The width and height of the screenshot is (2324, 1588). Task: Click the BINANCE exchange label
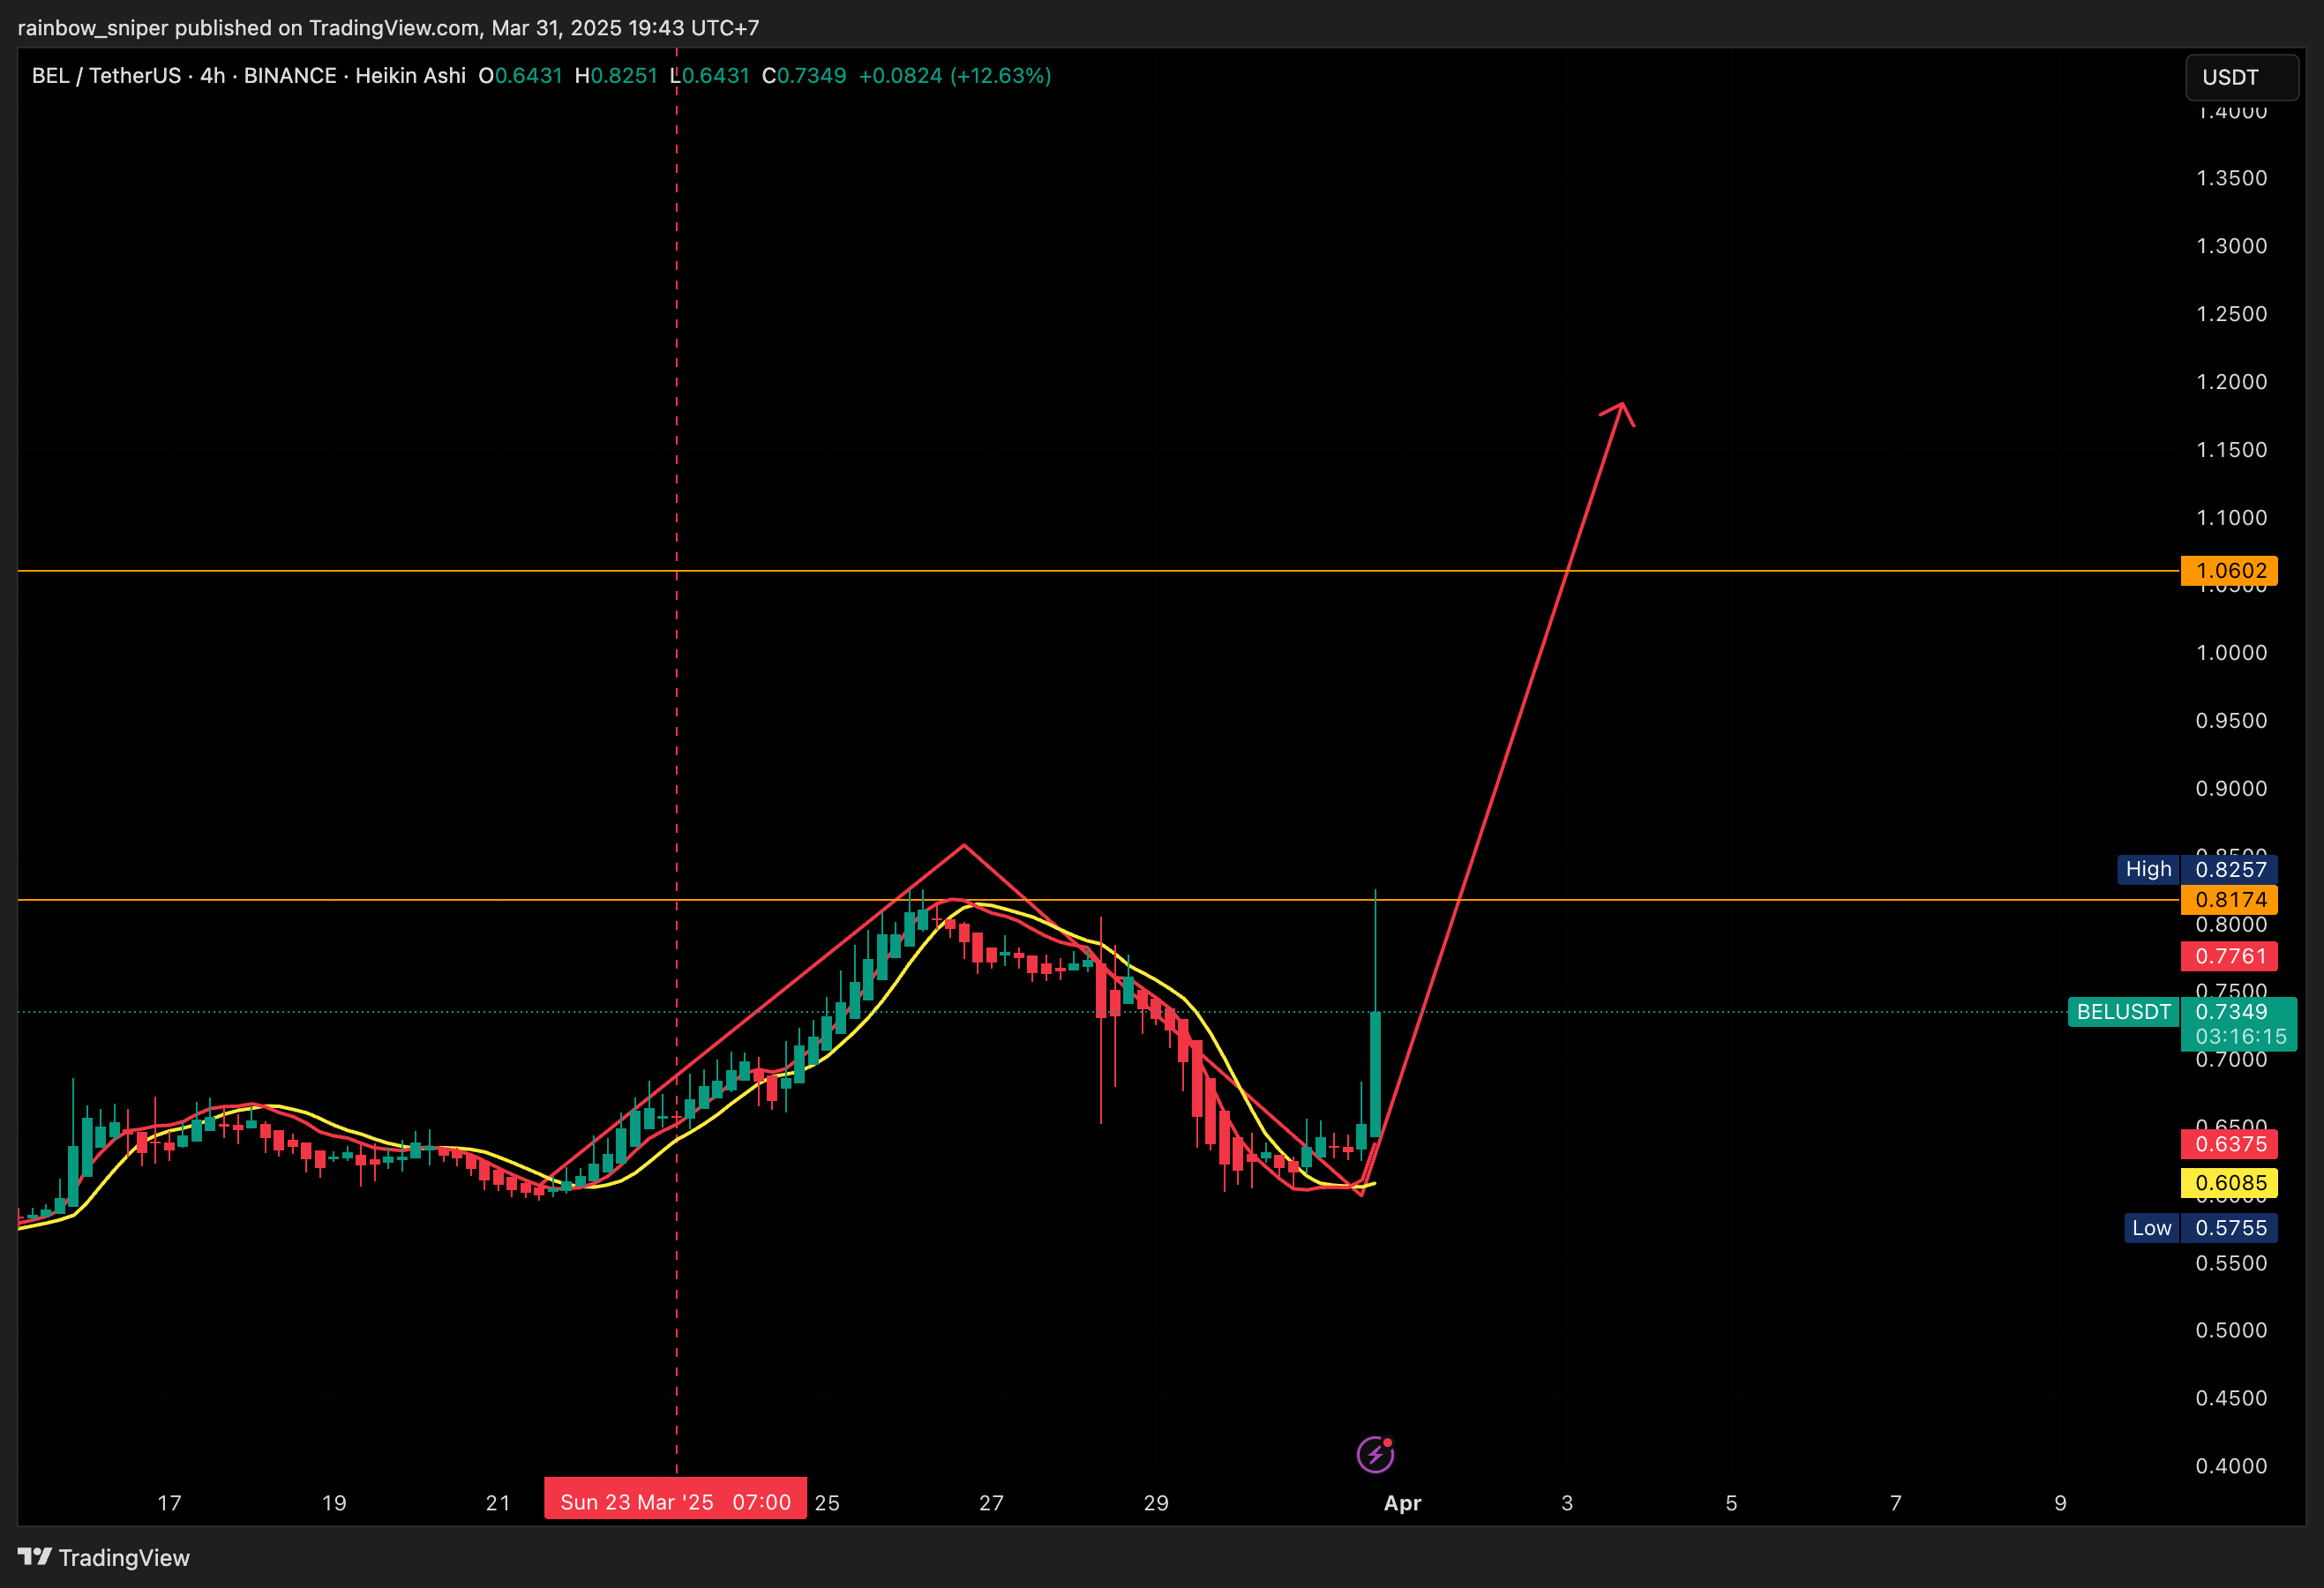(x=290, y=76)
